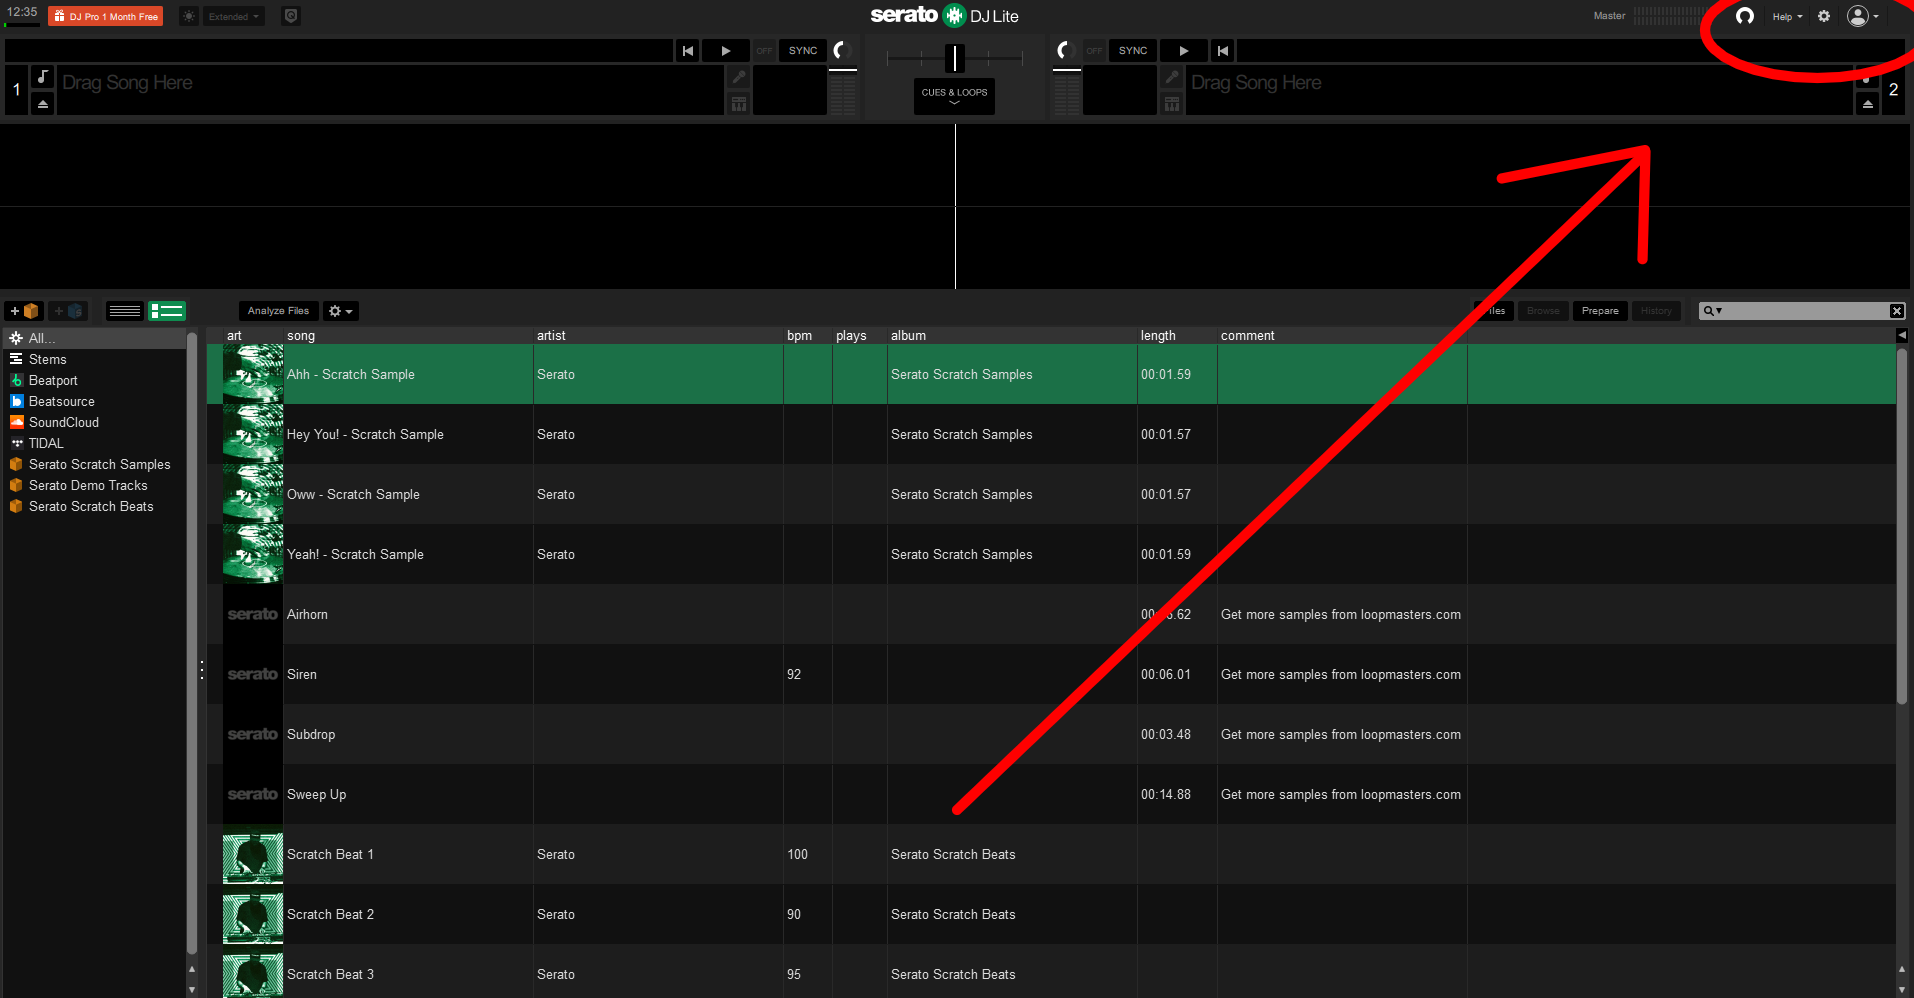Click the headphone cue icon on deck 1
Viewport: 1914px width, 998px height.
(x=843, y=50)
